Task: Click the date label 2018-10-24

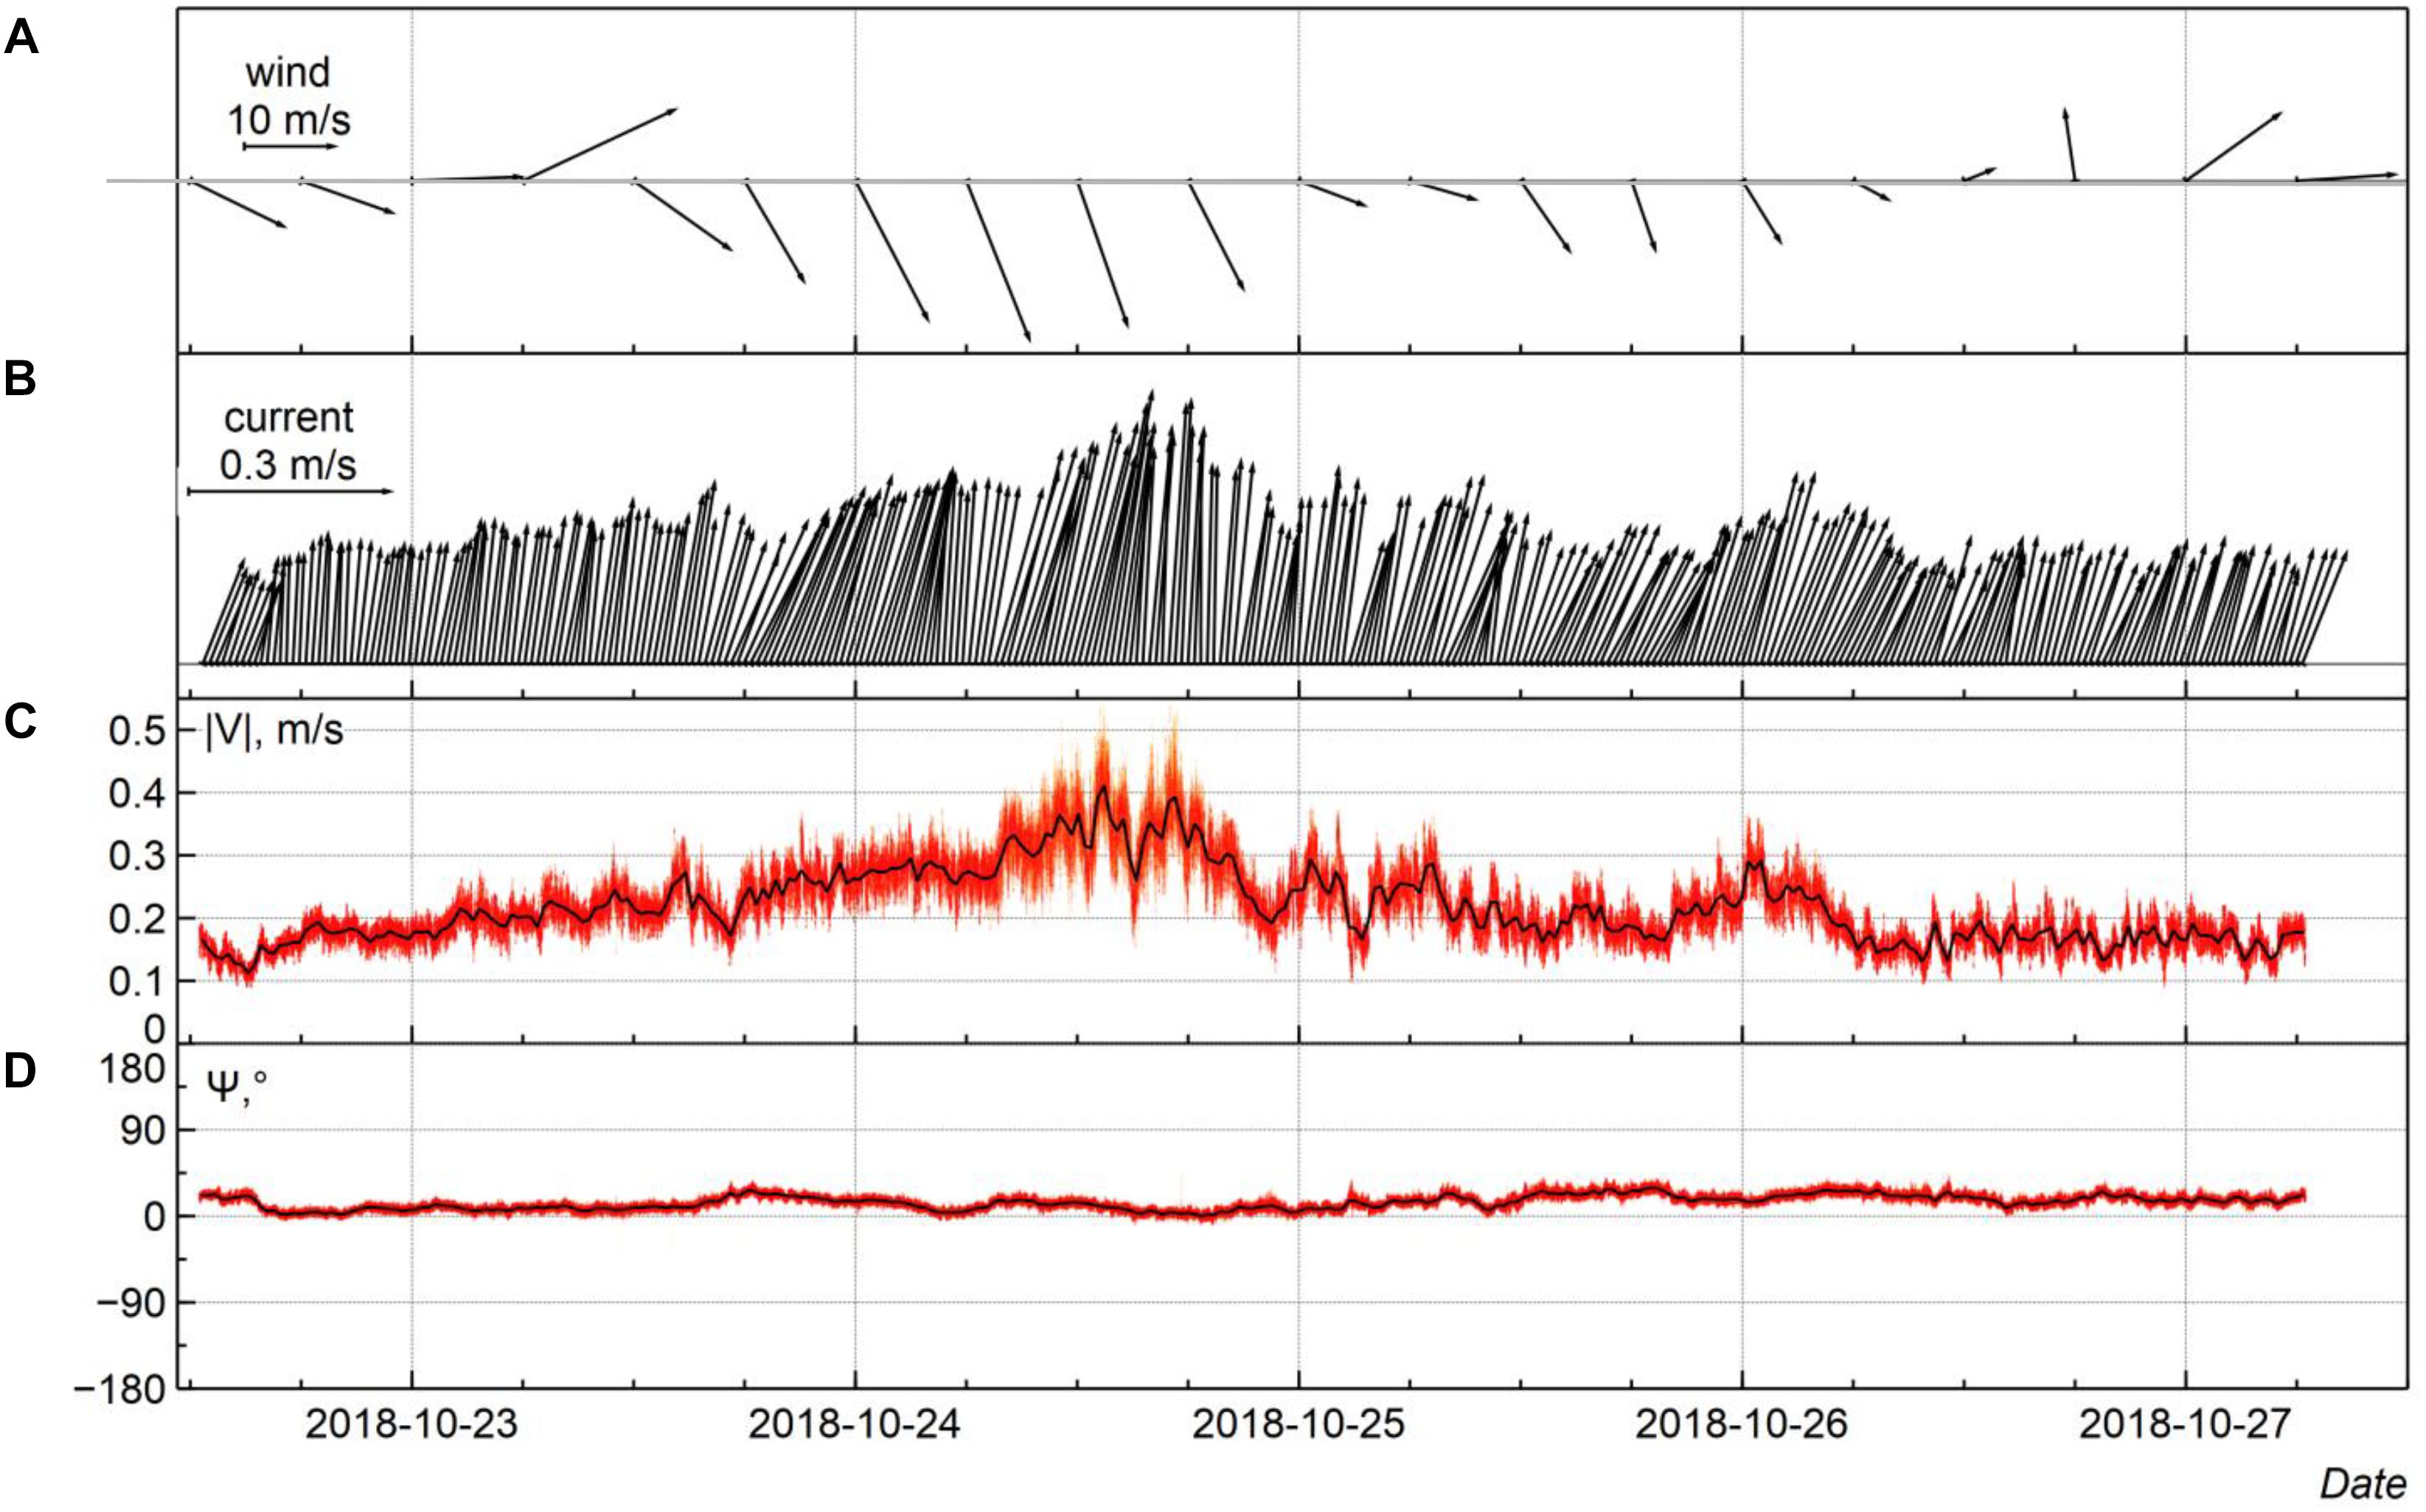Action: [854, 1423]
